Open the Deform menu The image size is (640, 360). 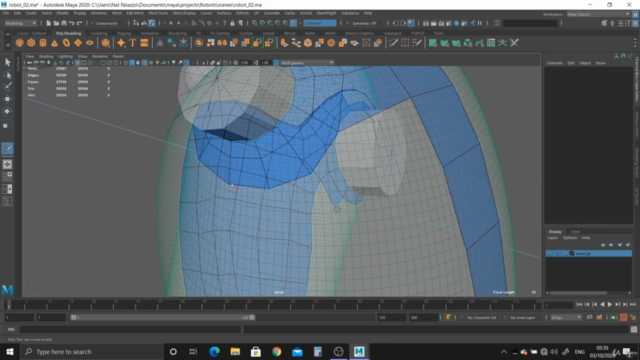[242, 13]
